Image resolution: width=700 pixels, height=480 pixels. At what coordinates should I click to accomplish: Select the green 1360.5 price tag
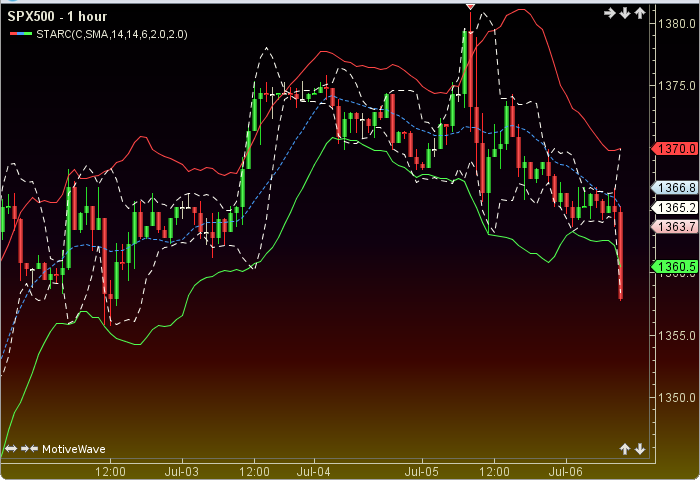pyautogui.click(x=675, y=267)
